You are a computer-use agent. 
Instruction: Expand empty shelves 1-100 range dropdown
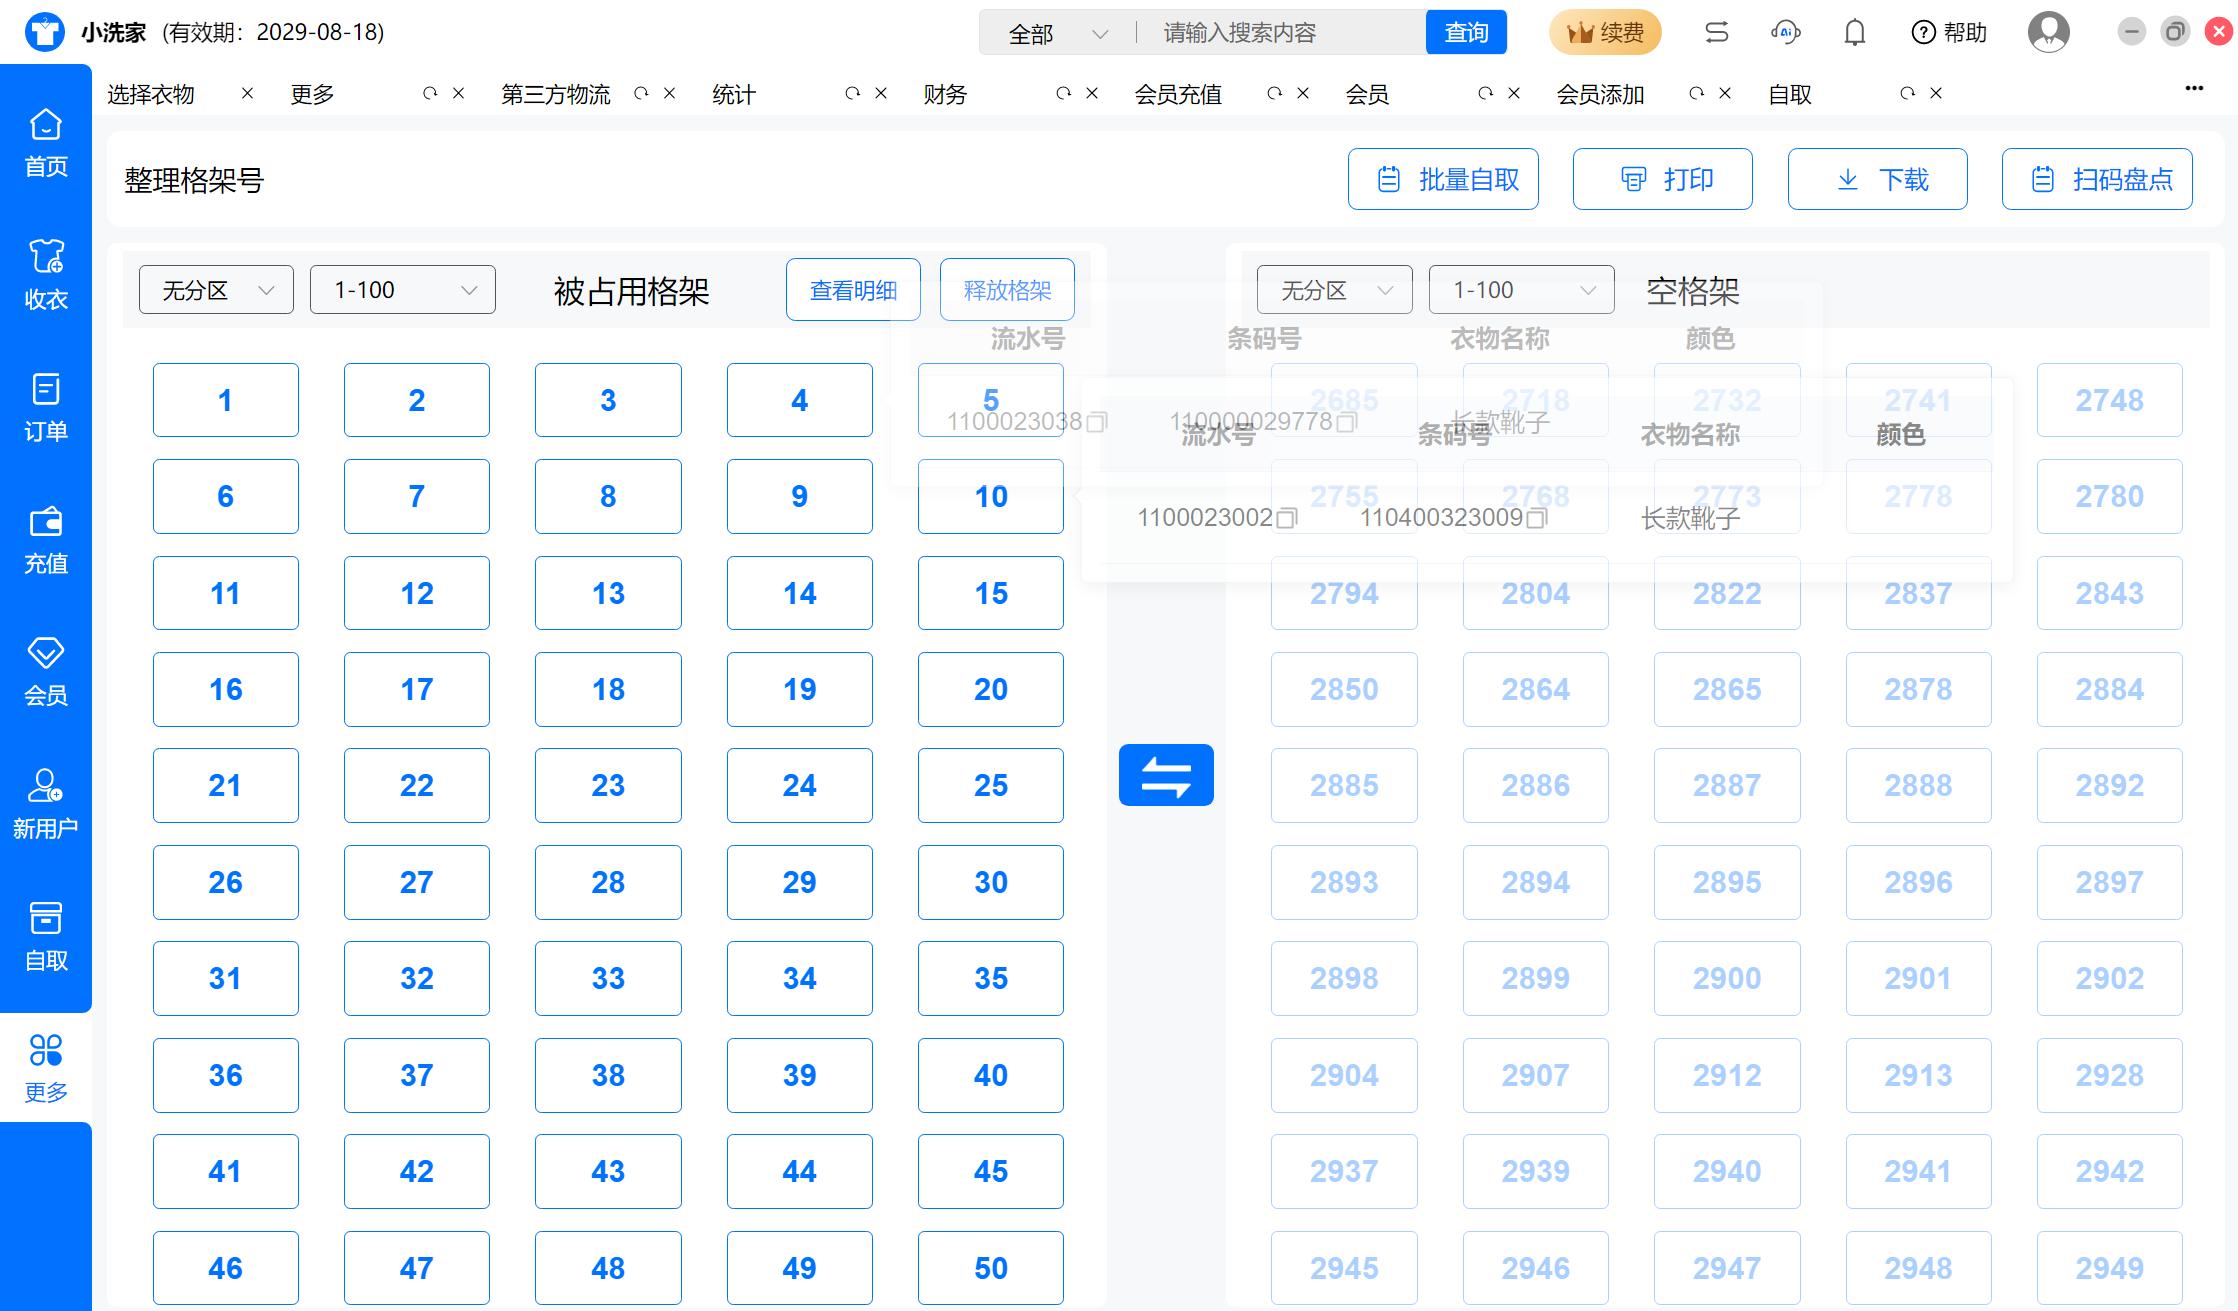(1521, 290)
